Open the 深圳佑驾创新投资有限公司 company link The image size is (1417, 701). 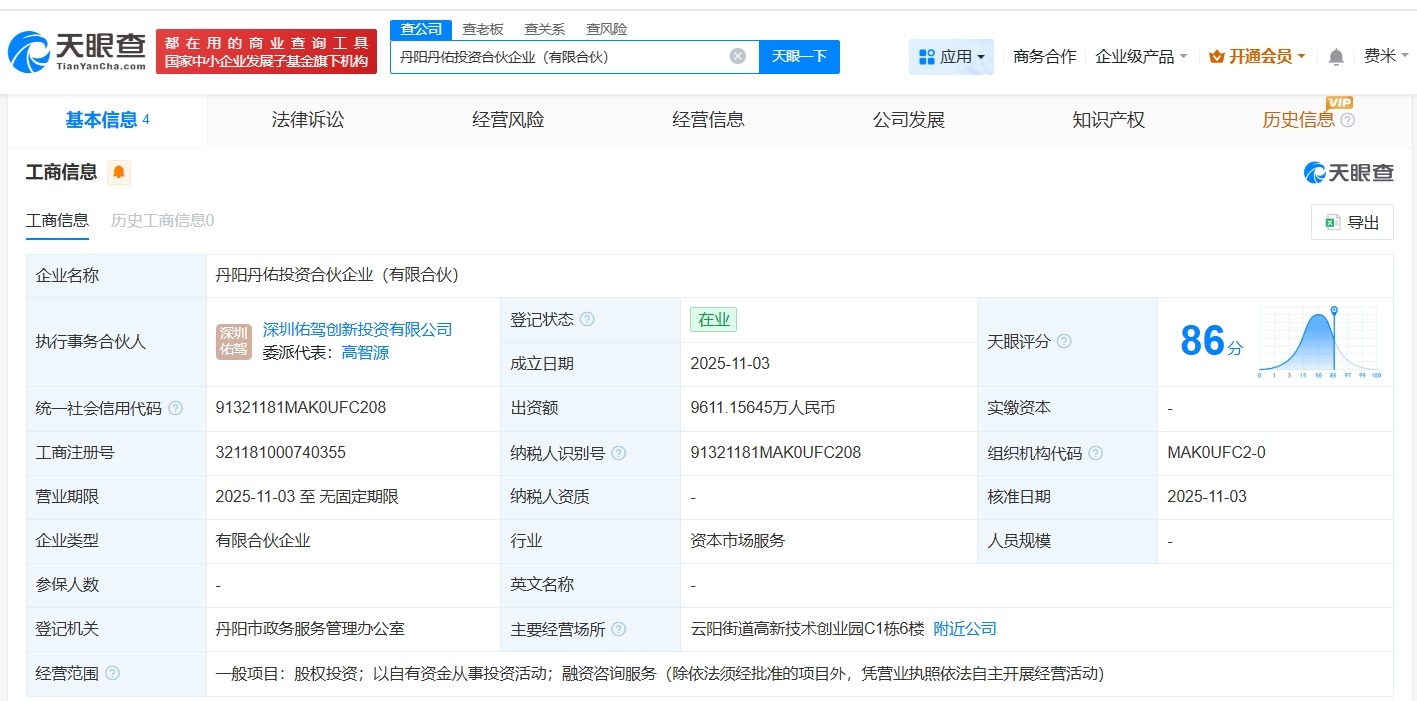[x=355, y=329]
